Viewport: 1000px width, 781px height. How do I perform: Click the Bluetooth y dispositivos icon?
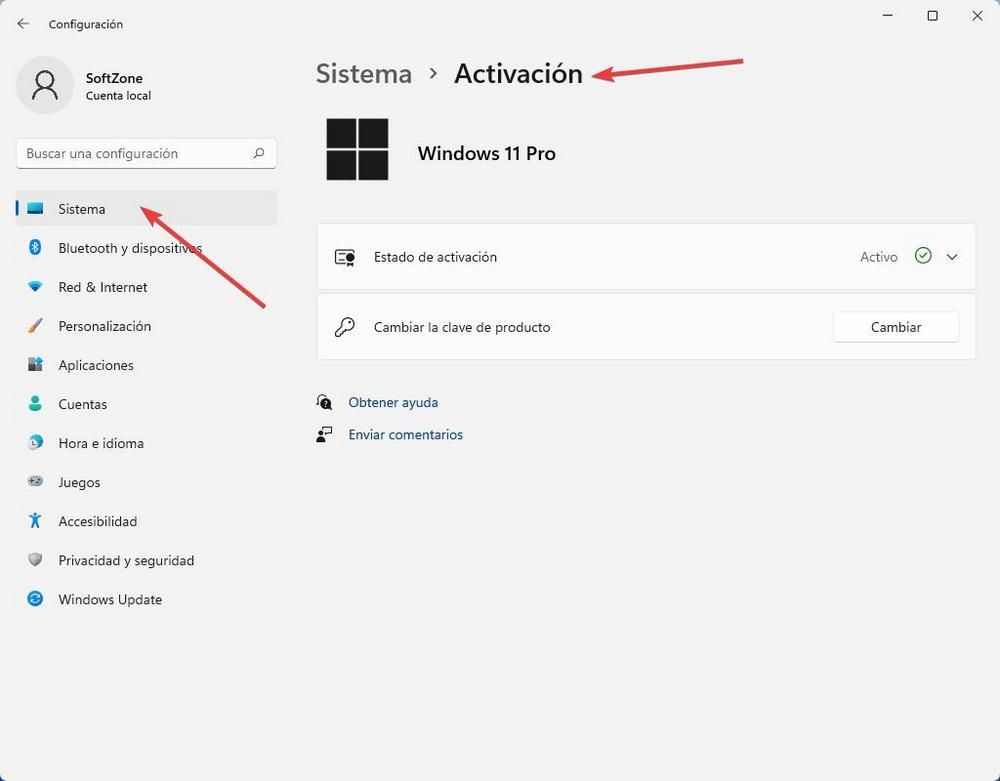35,247
